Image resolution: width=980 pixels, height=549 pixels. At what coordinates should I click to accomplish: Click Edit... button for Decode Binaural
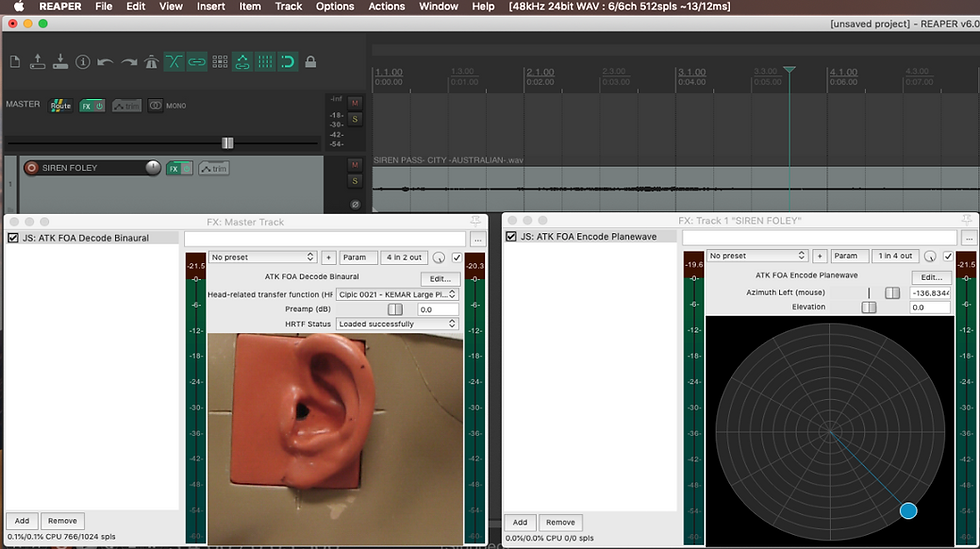point(440,279)
